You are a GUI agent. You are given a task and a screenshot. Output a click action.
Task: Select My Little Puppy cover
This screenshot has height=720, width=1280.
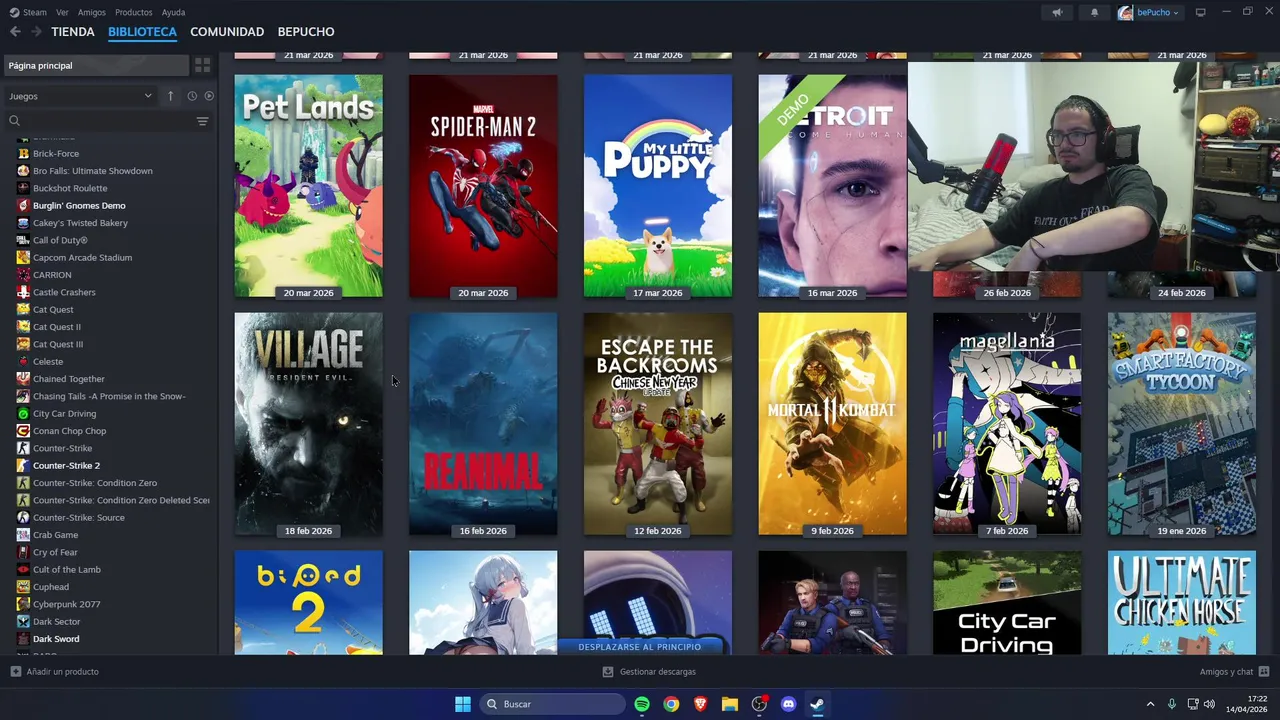point(658,186)
